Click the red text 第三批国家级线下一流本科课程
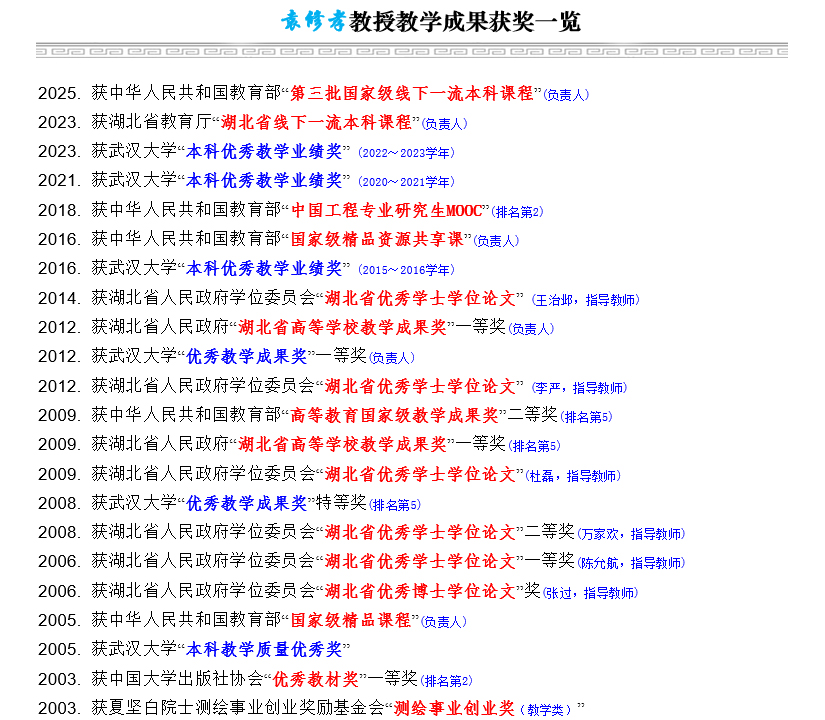825x720 pixels. coord(412,93)
